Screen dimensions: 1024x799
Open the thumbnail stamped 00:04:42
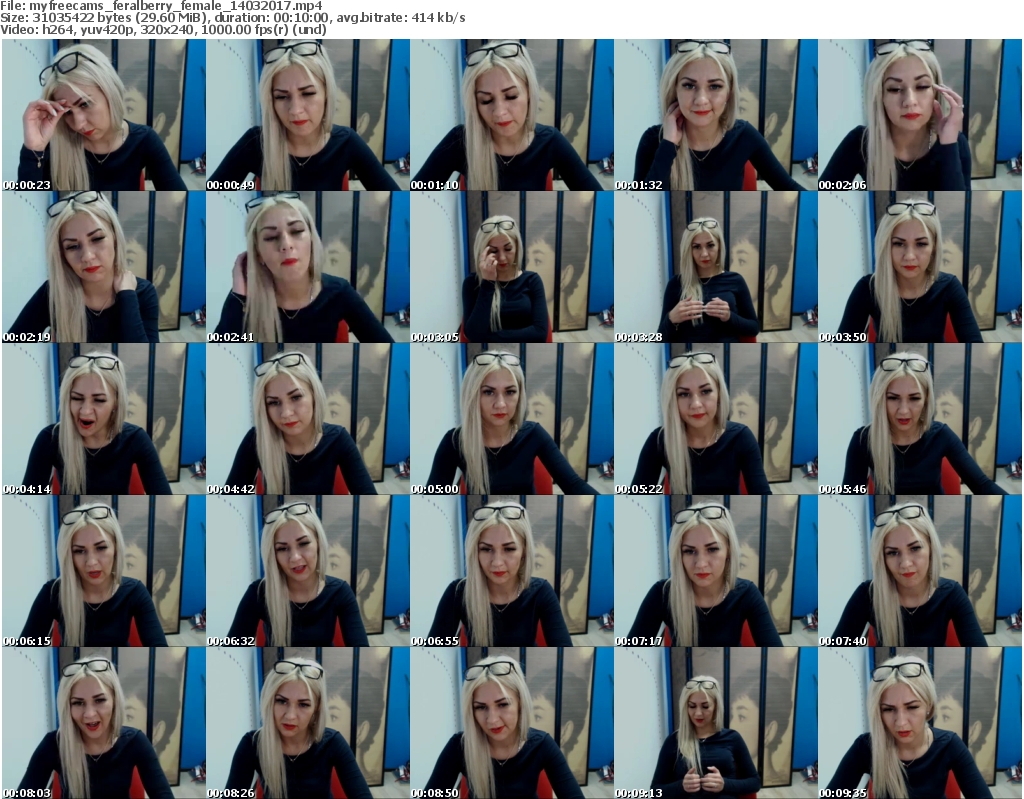(308, 419)
